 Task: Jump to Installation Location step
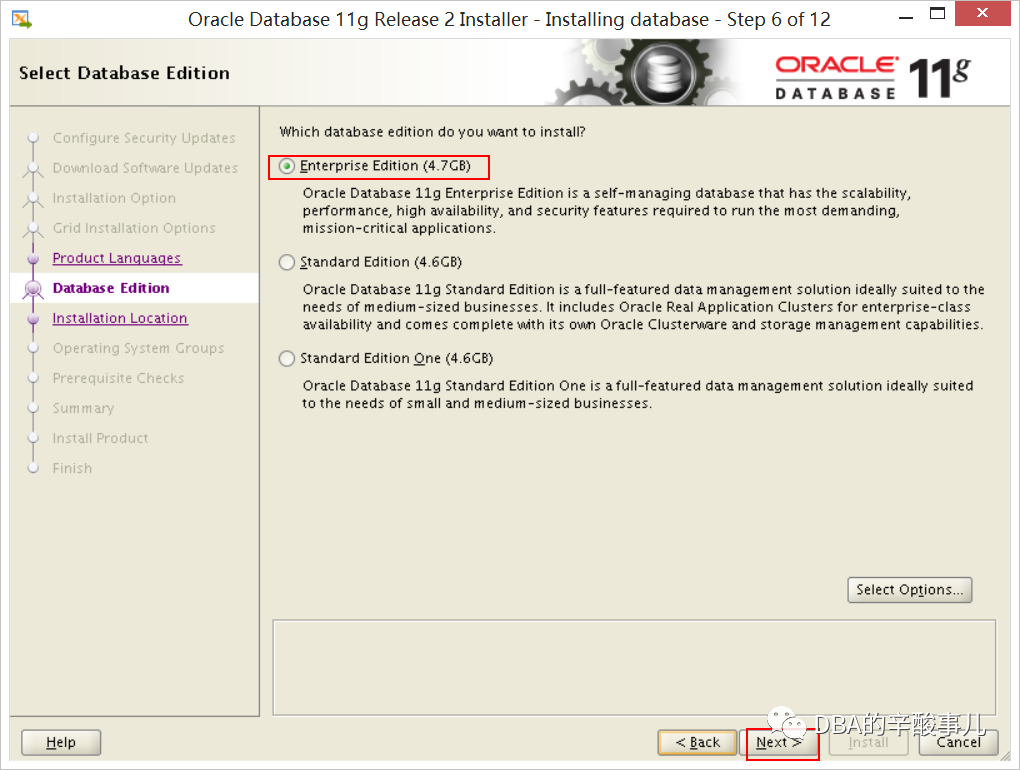pyautogui.click(x=120, y=318)
